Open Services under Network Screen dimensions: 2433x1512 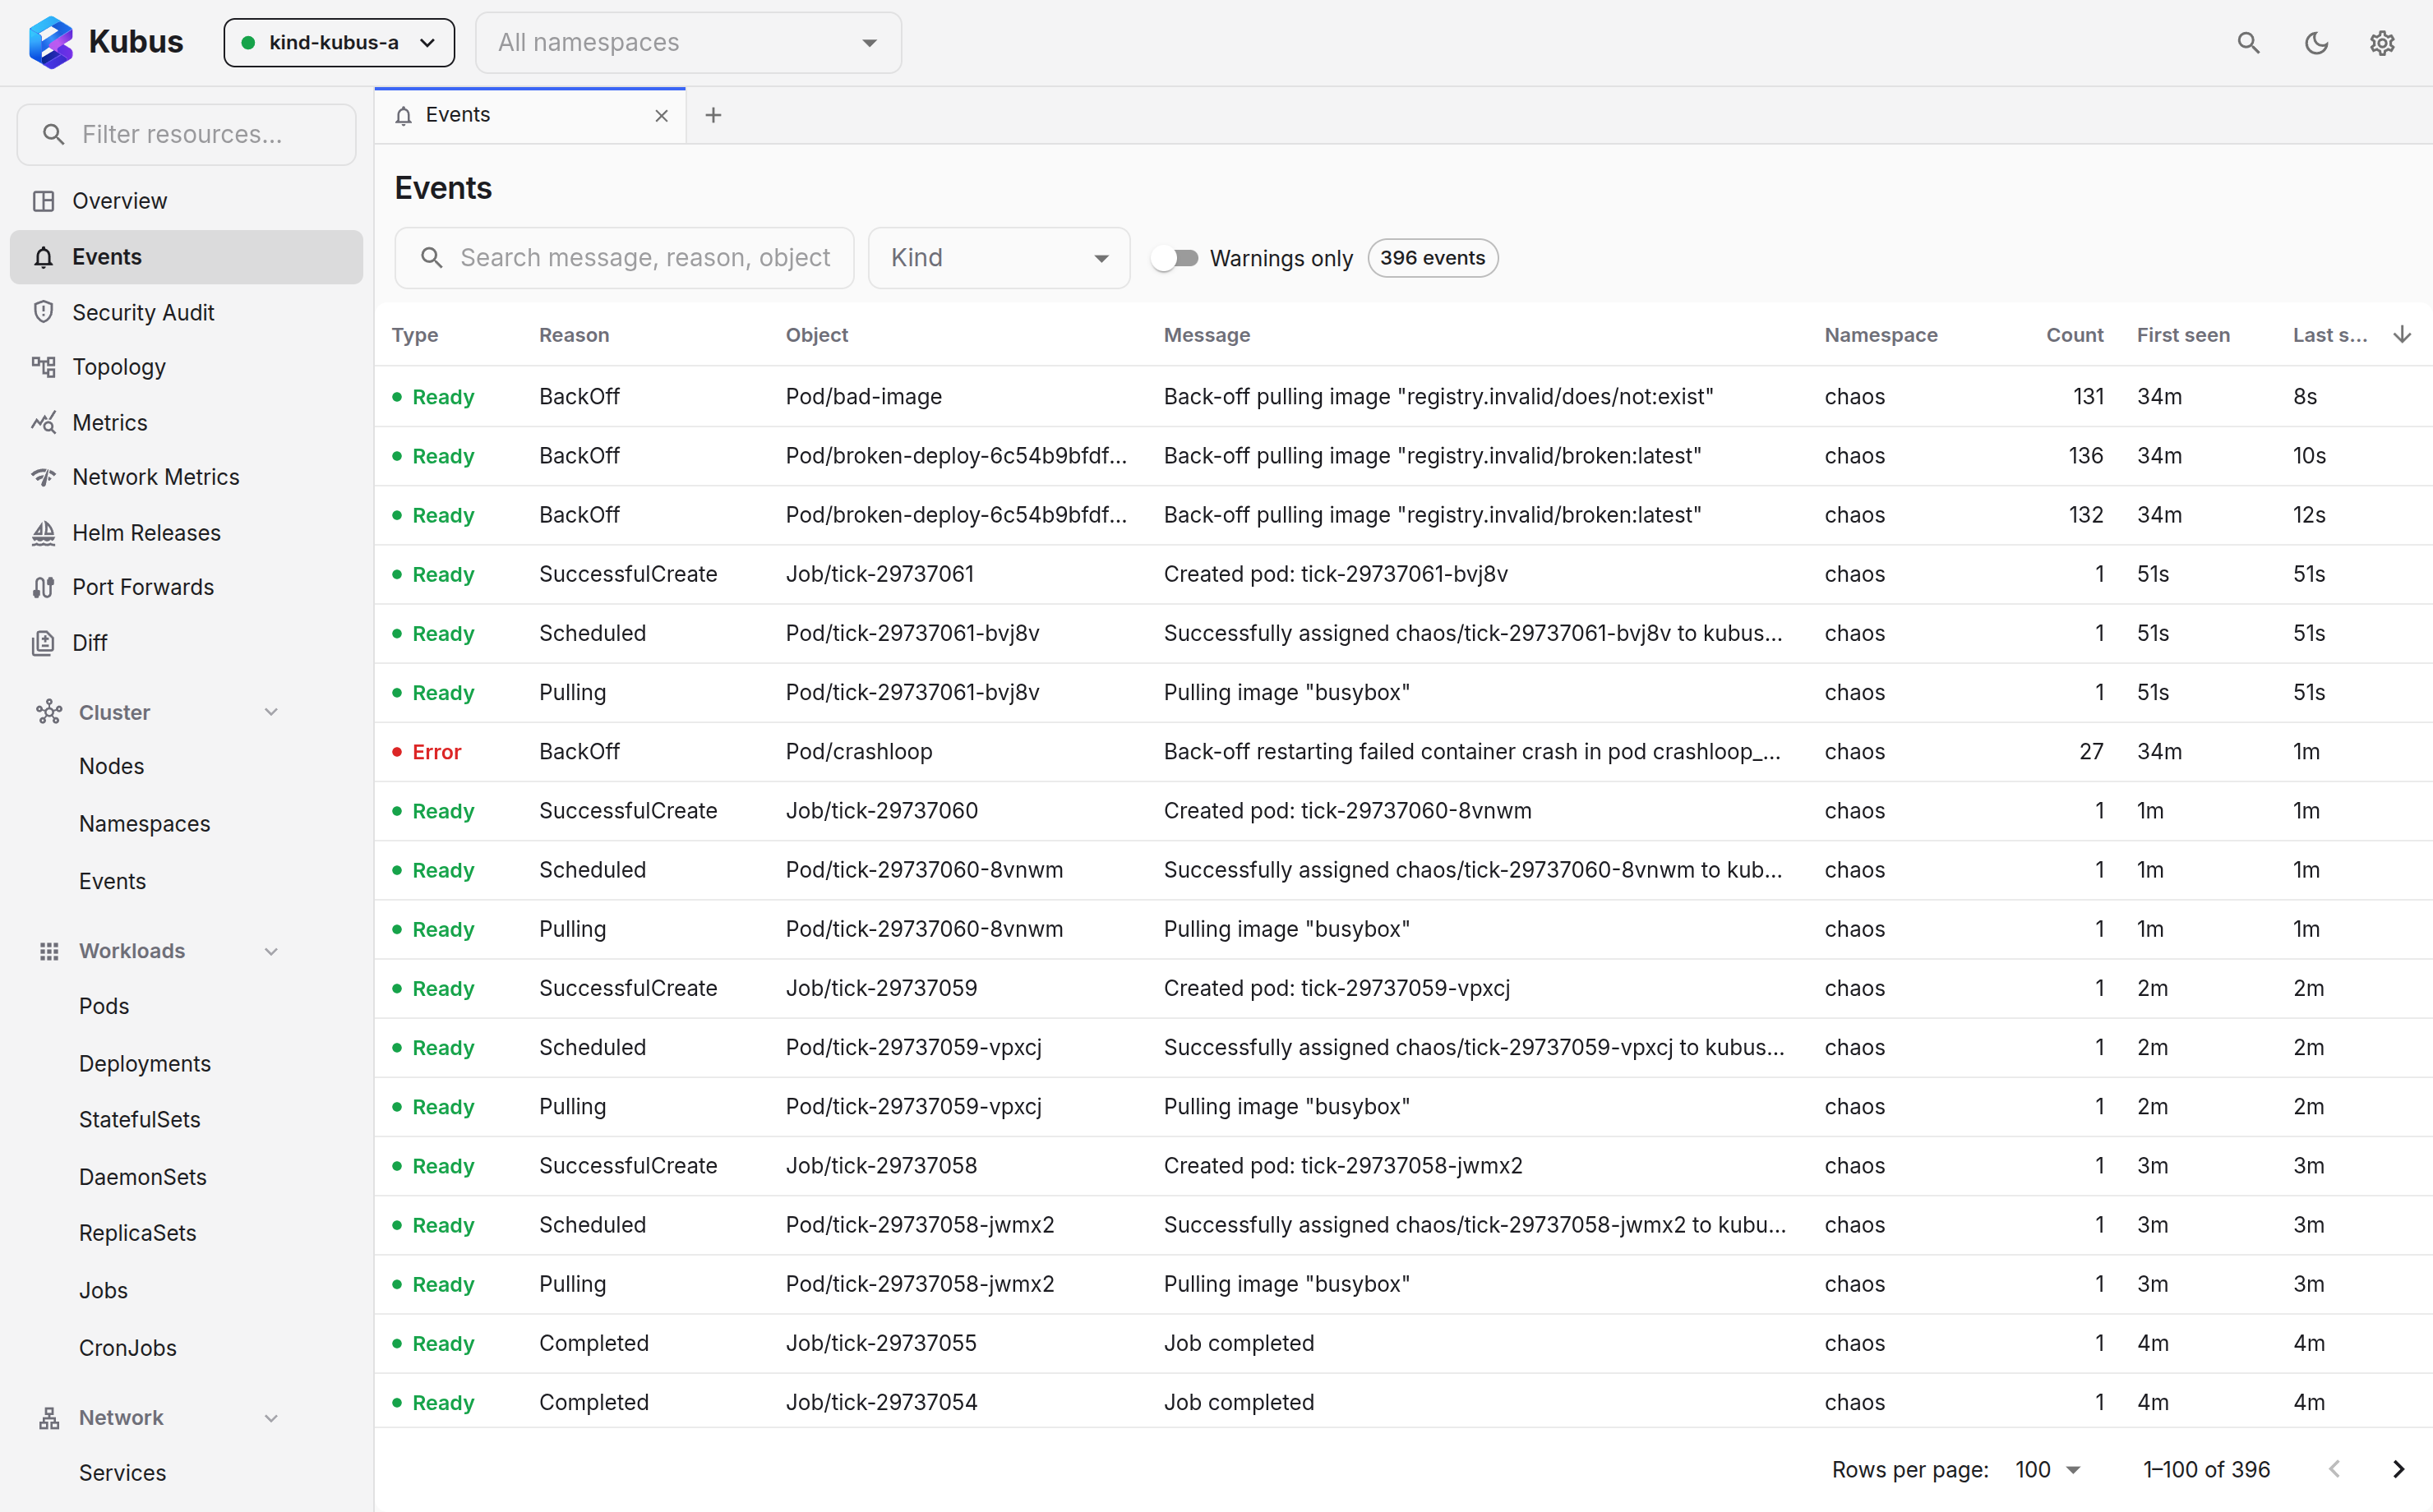pos(123,1473)
